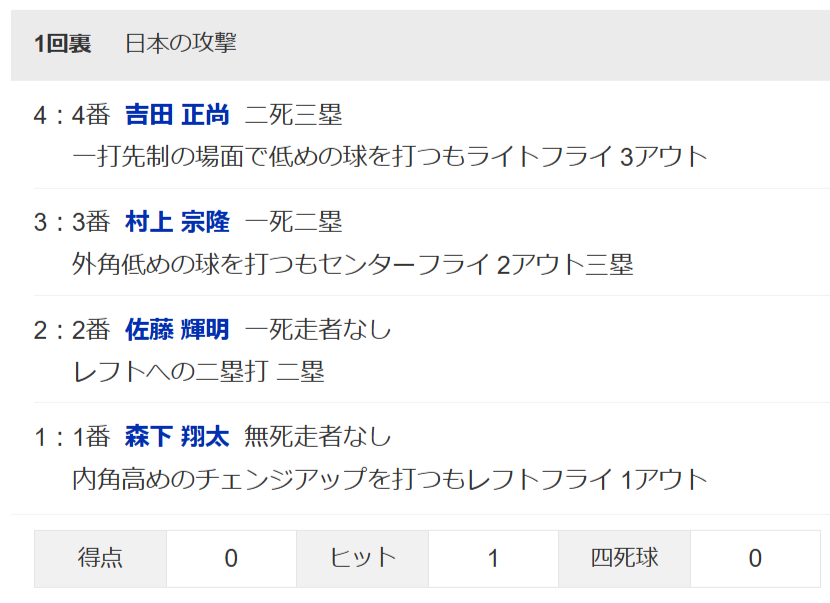This screenshot has width=830, height=603.
Task: Open player link 吉田 正尚
Action: 177,115
